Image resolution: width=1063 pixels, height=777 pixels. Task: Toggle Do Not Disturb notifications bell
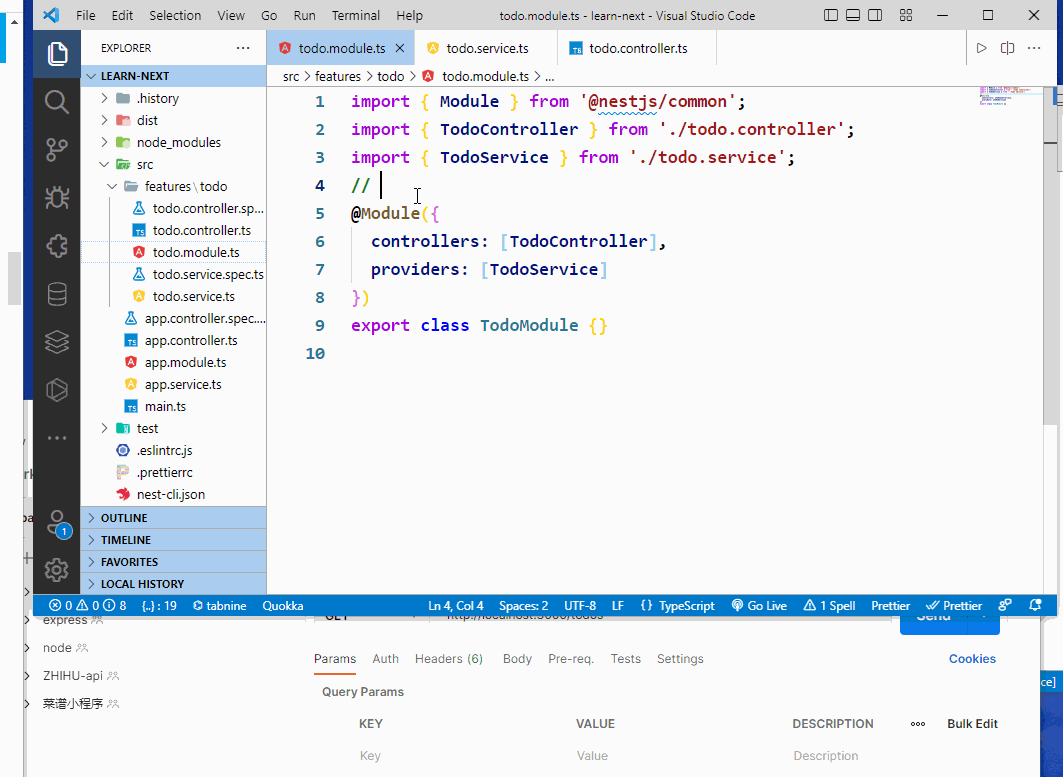1036,605
